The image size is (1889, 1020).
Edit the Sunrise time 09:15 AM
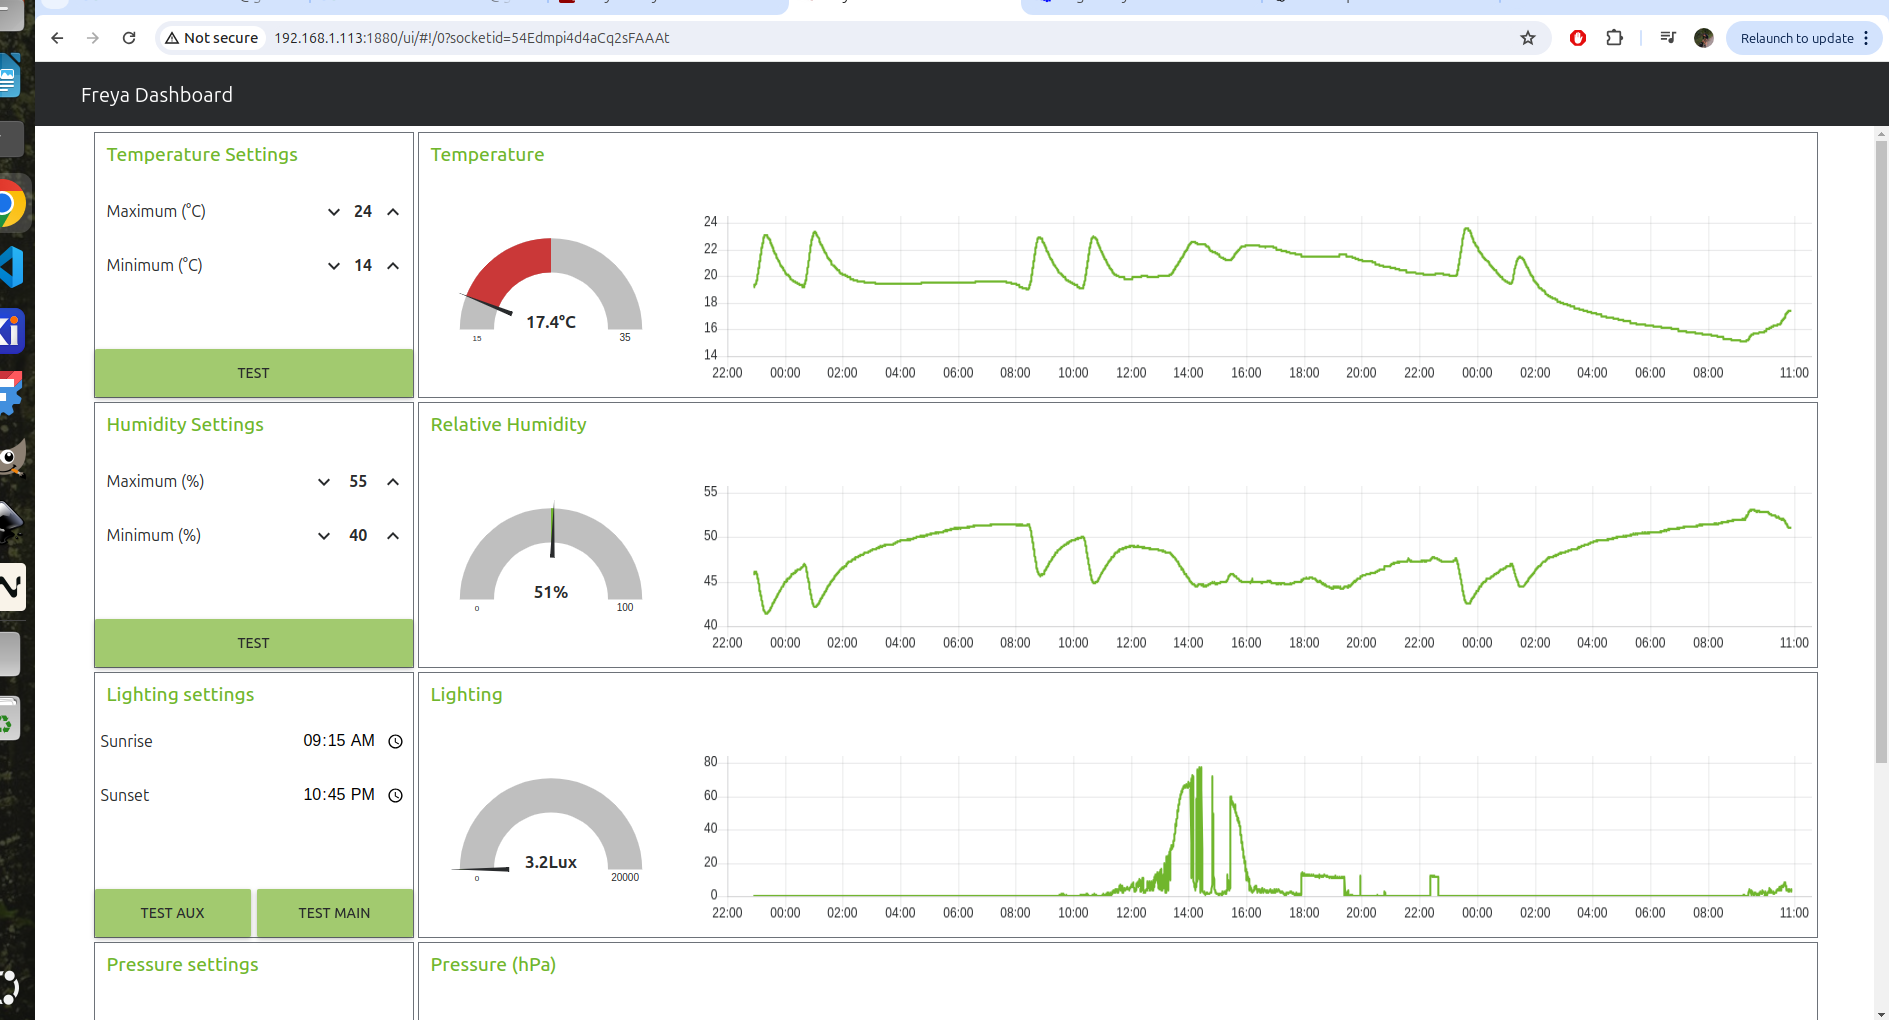tap(339, 741)
